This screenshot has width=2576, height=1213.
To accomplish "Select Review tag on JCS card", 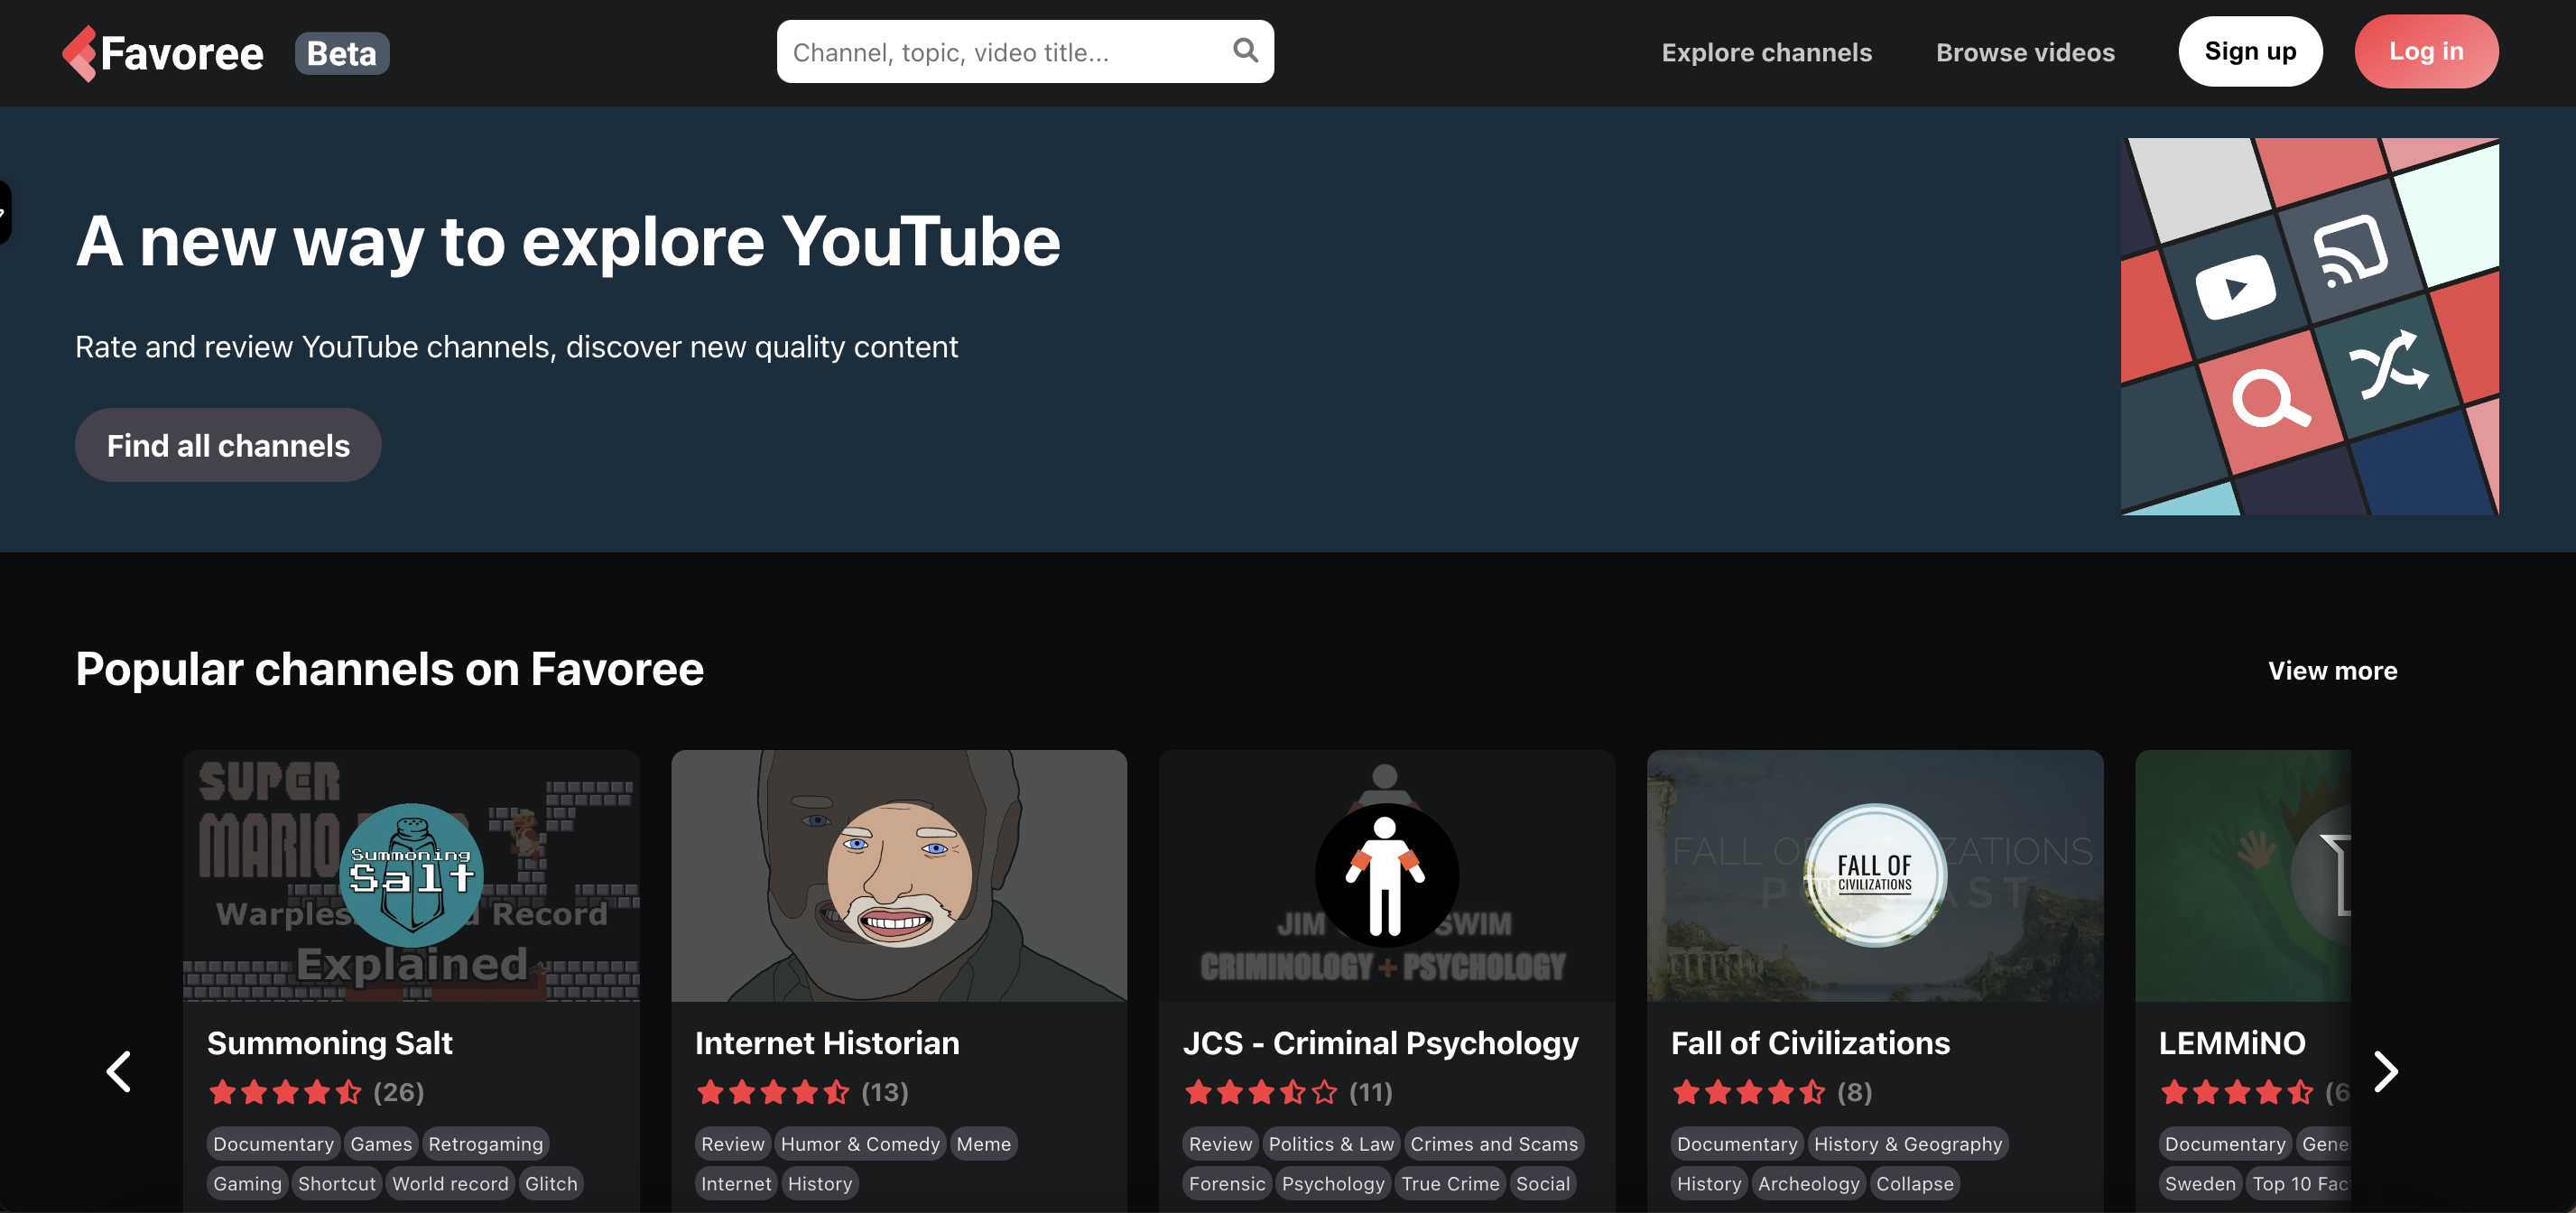I will (x=1221, y=1143).
